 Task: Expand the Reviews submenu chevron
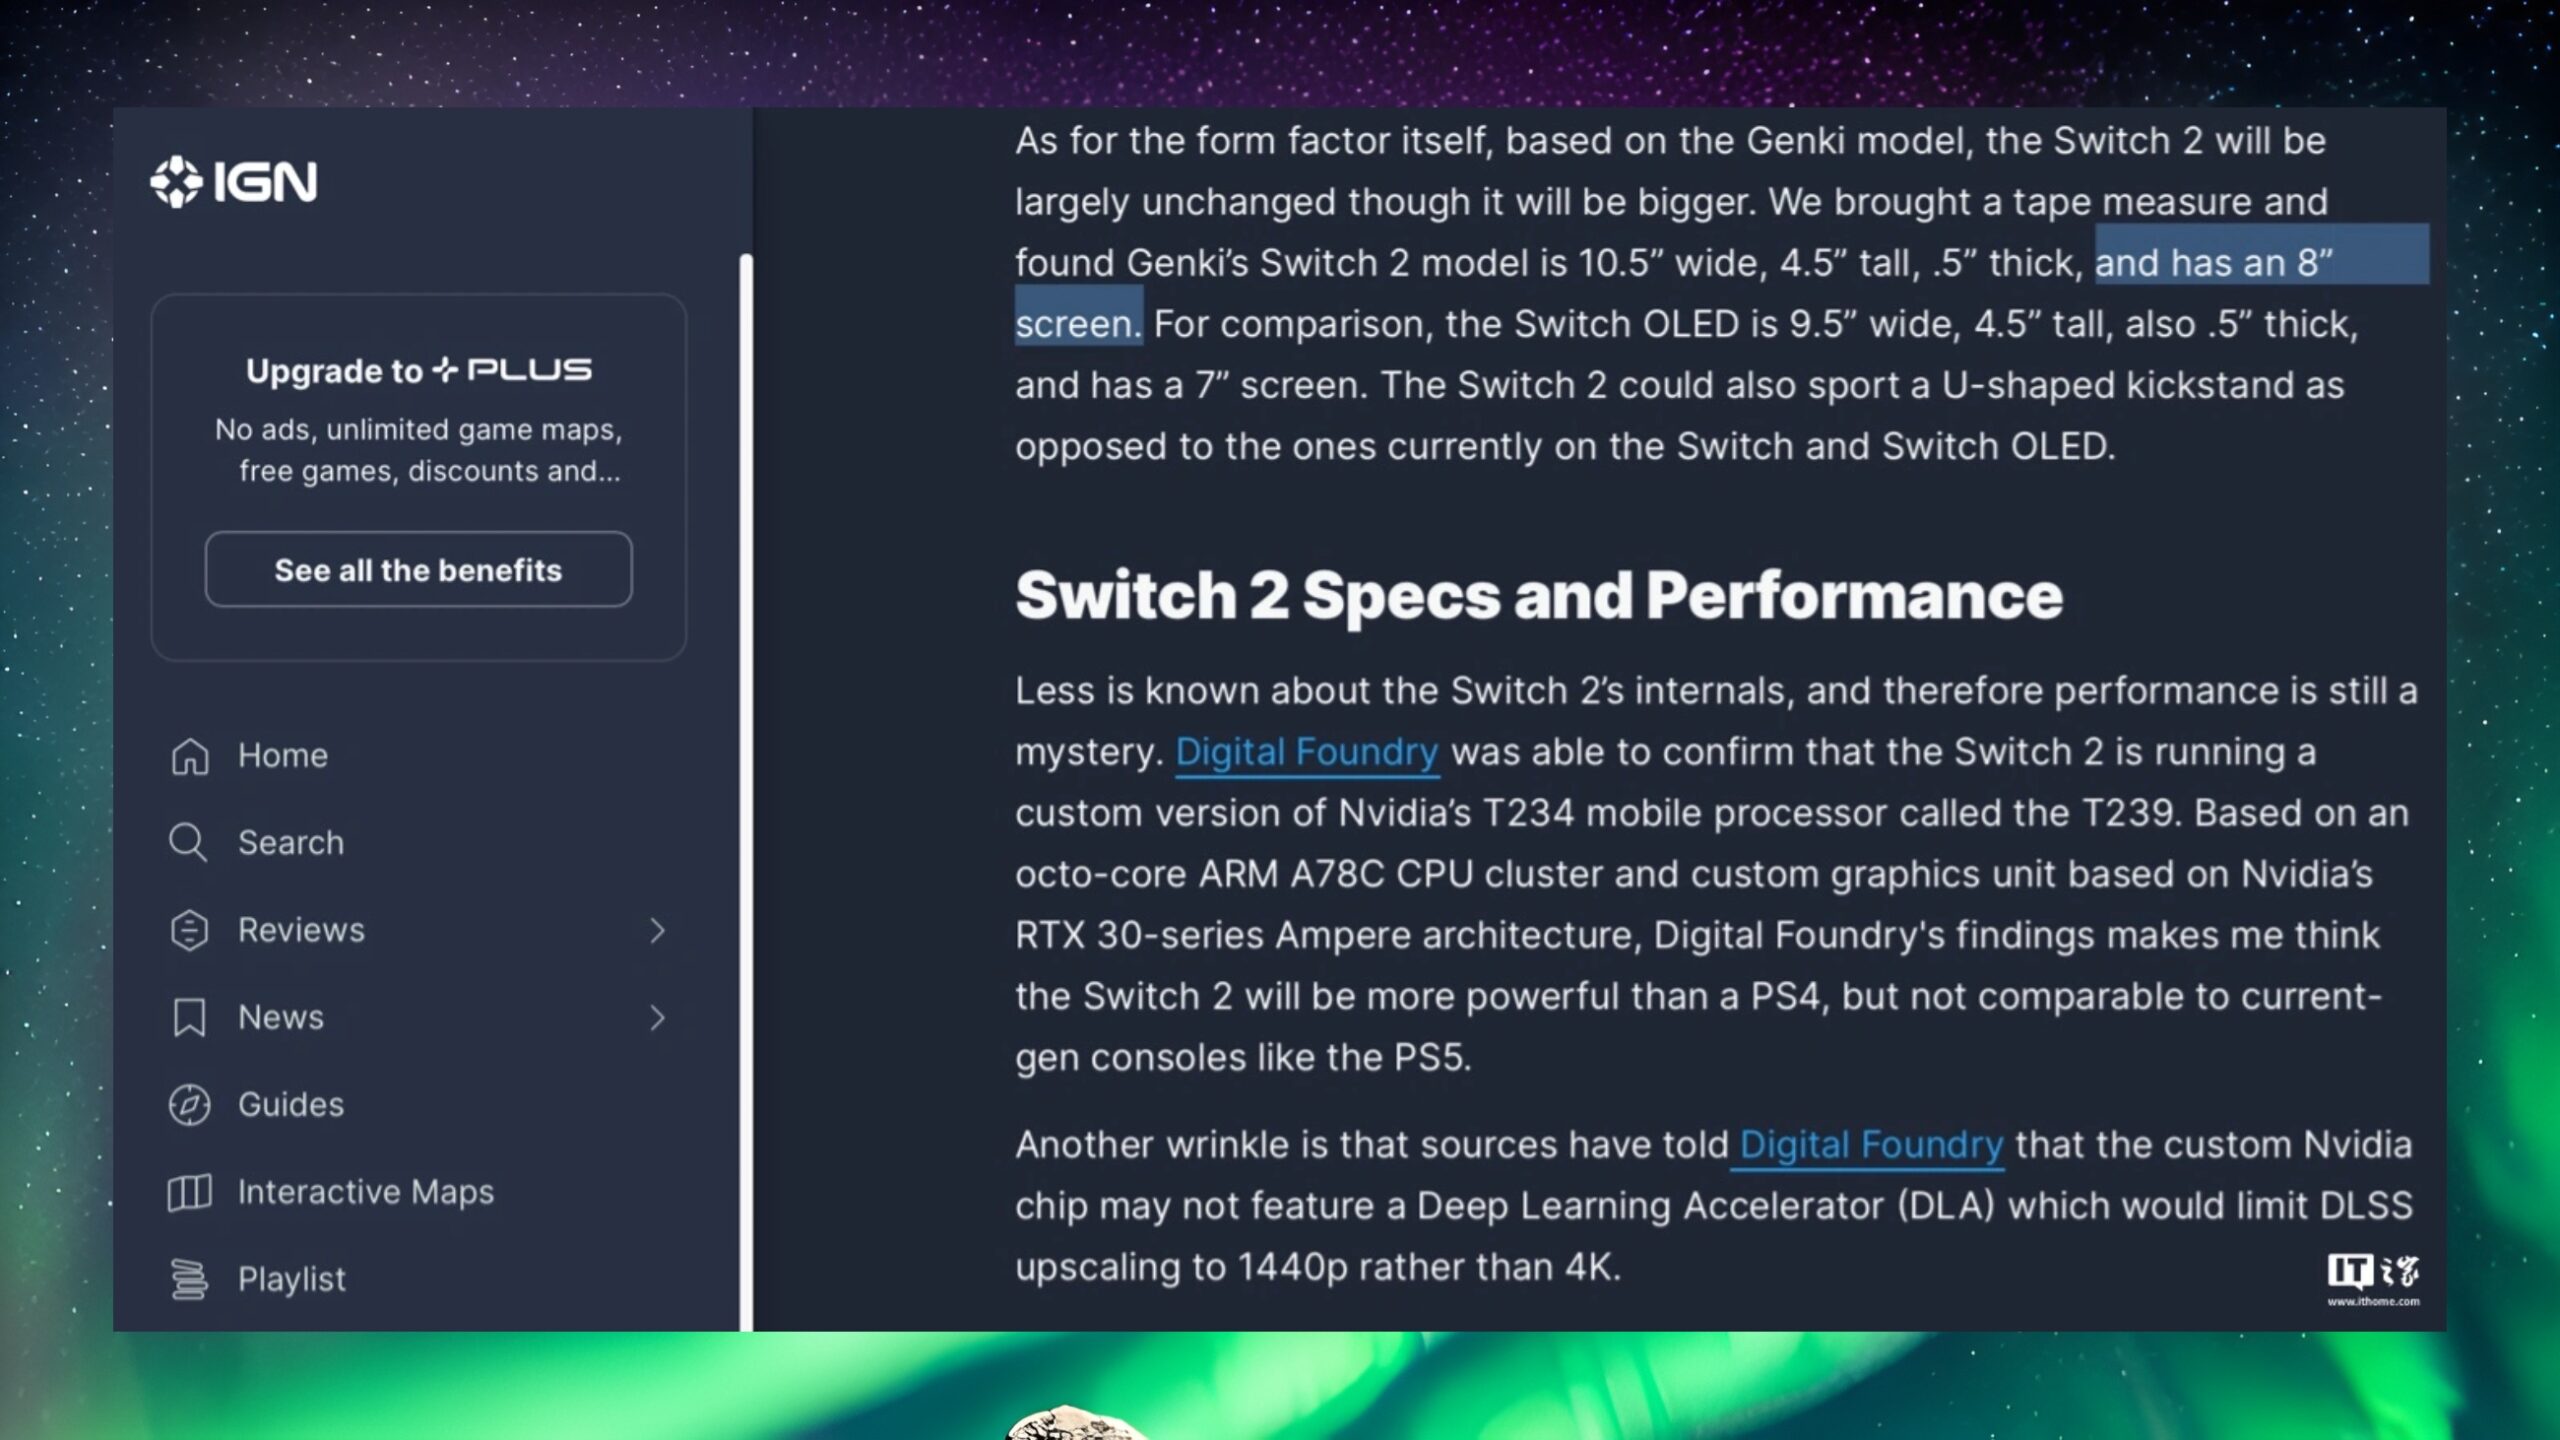click(657, 931)
